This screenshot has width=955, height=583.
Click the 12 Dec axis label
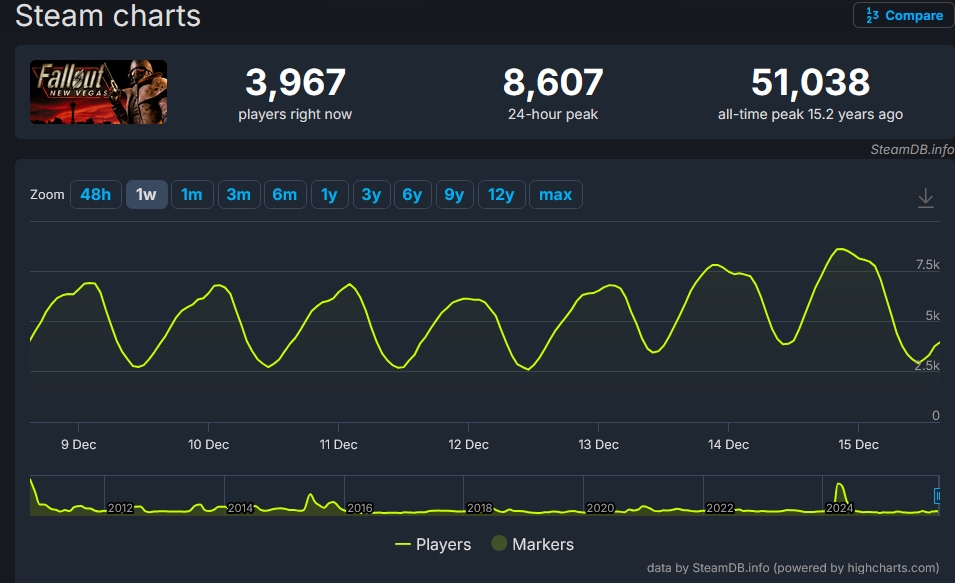coord(468,445)
